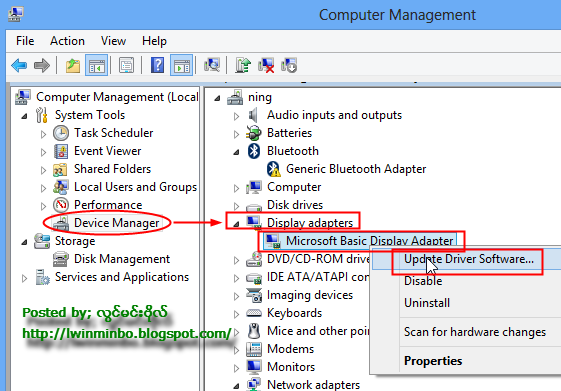Click the Update Driver Software toolbar icon
Image resolution: width=561 pixels, height=391 pixels.
pos(243,65)
